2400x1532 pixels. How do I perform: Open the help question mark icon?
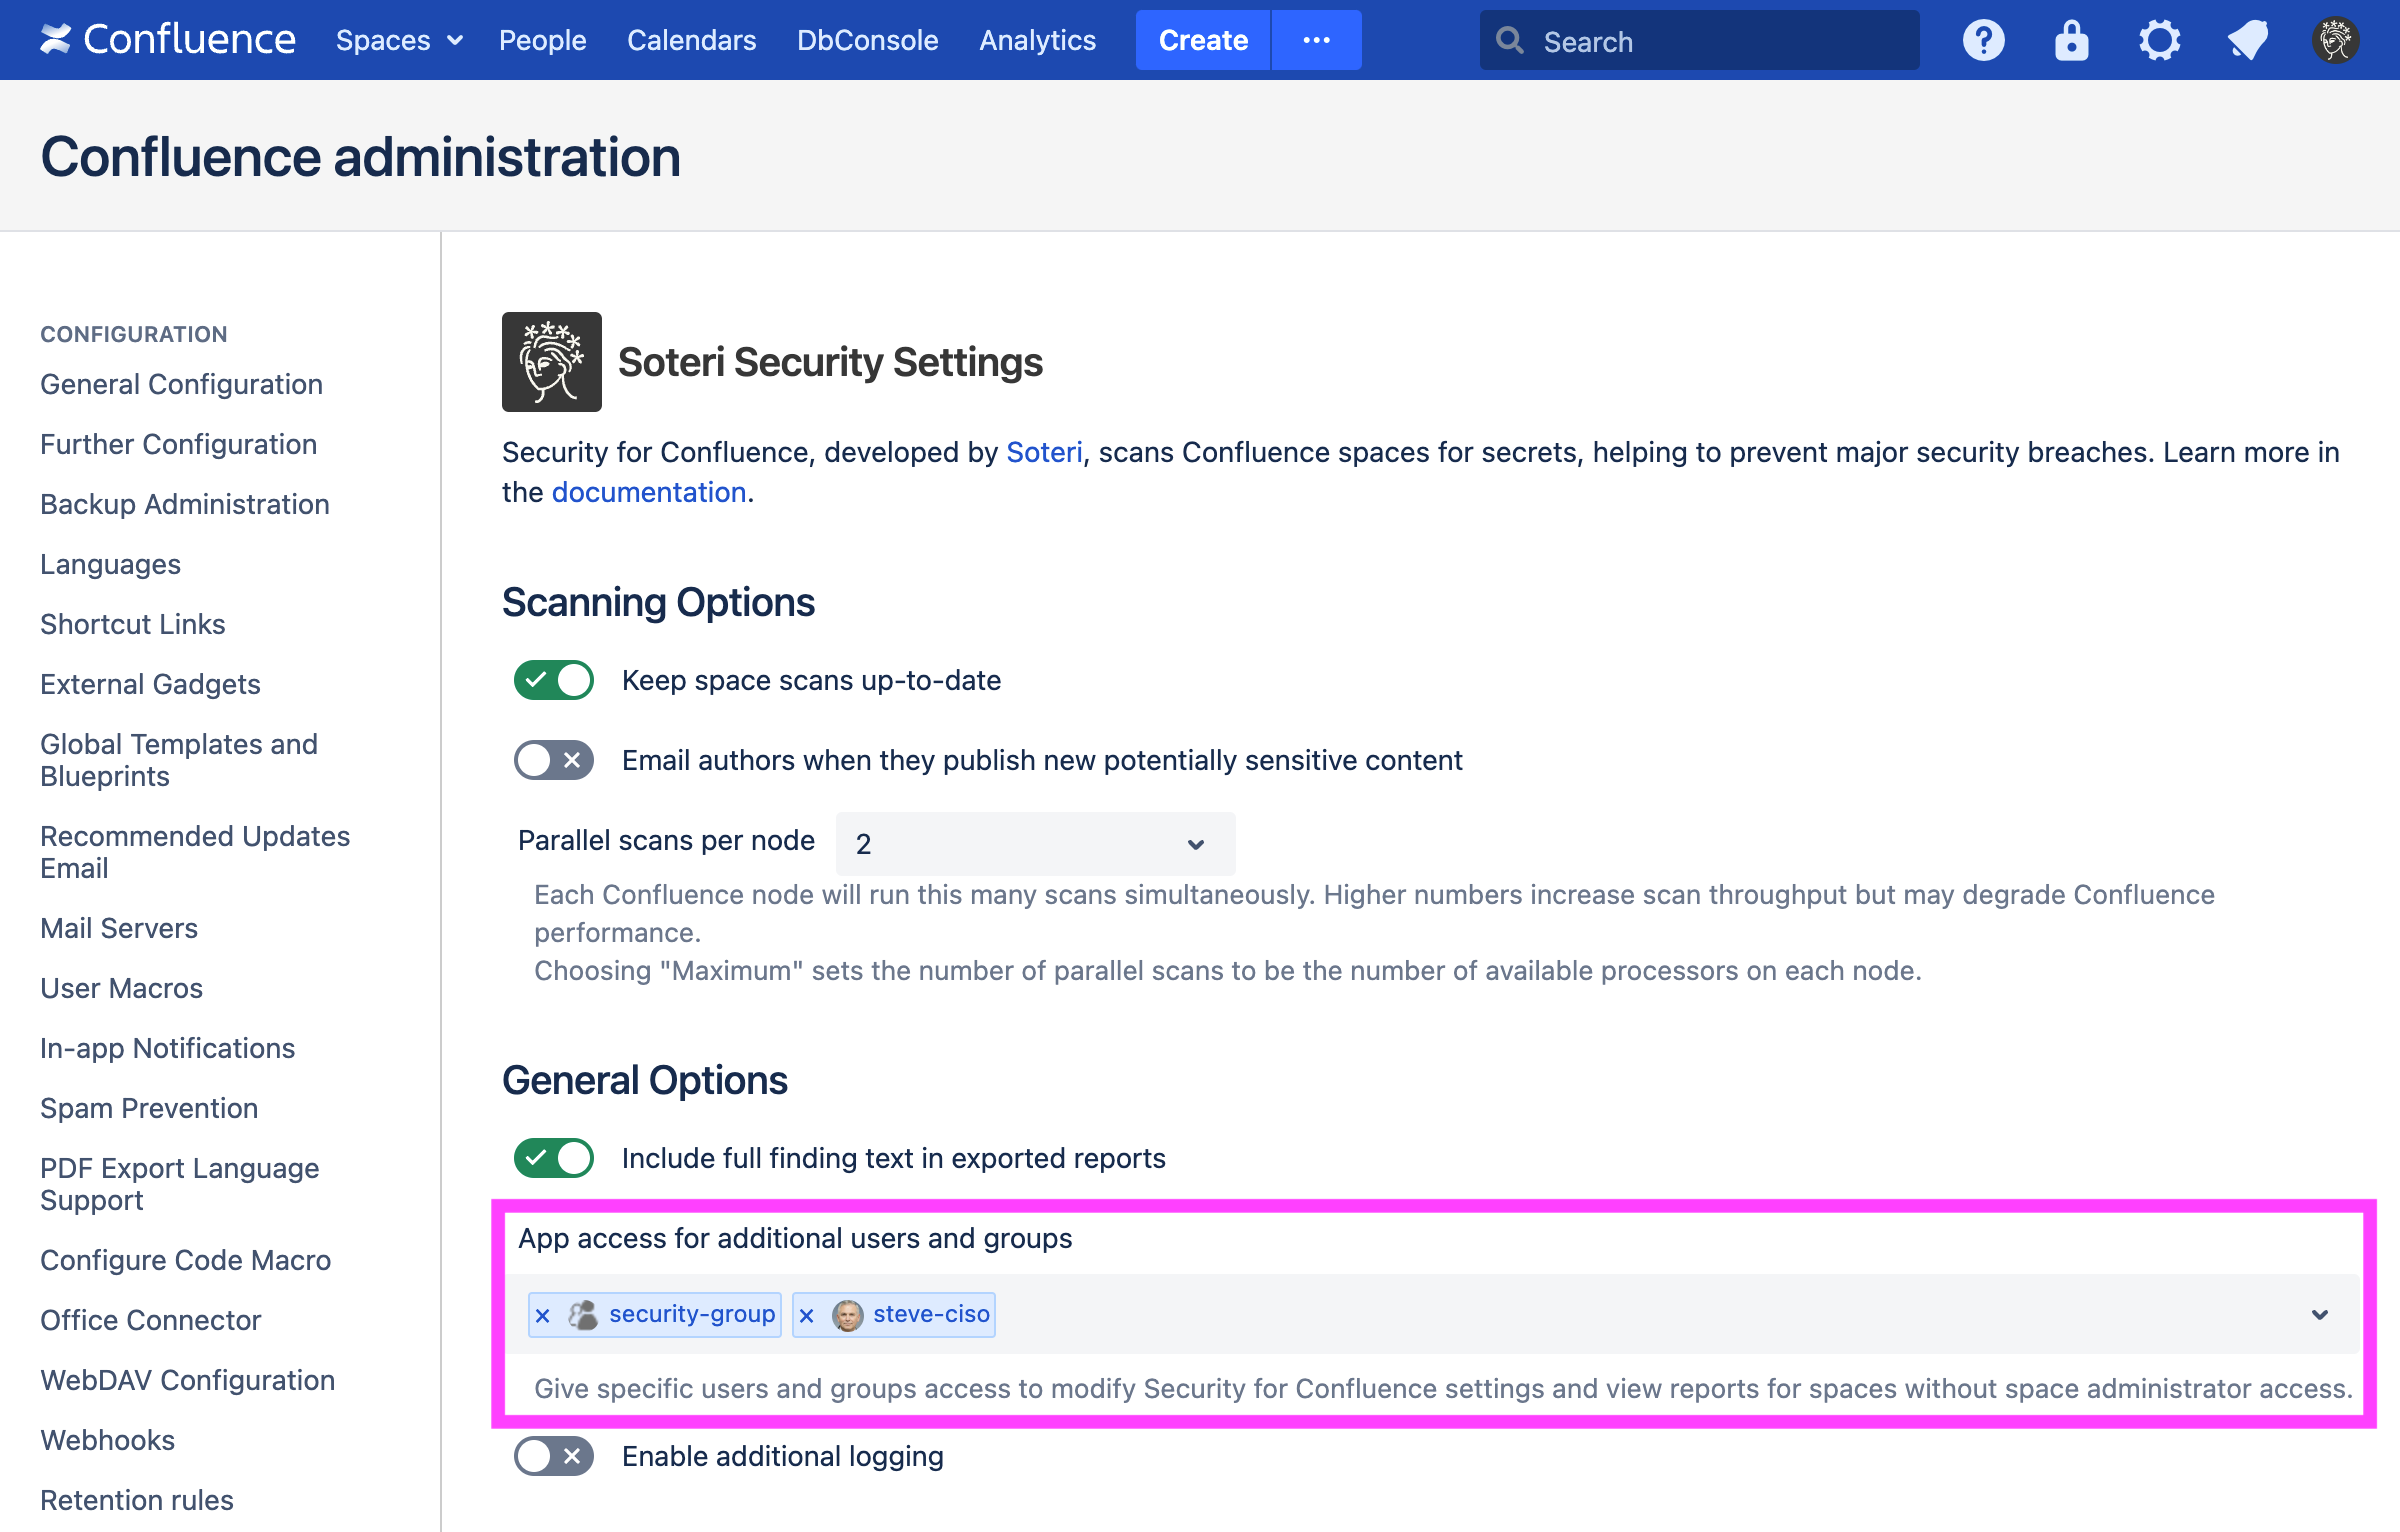coord(1984,40)
